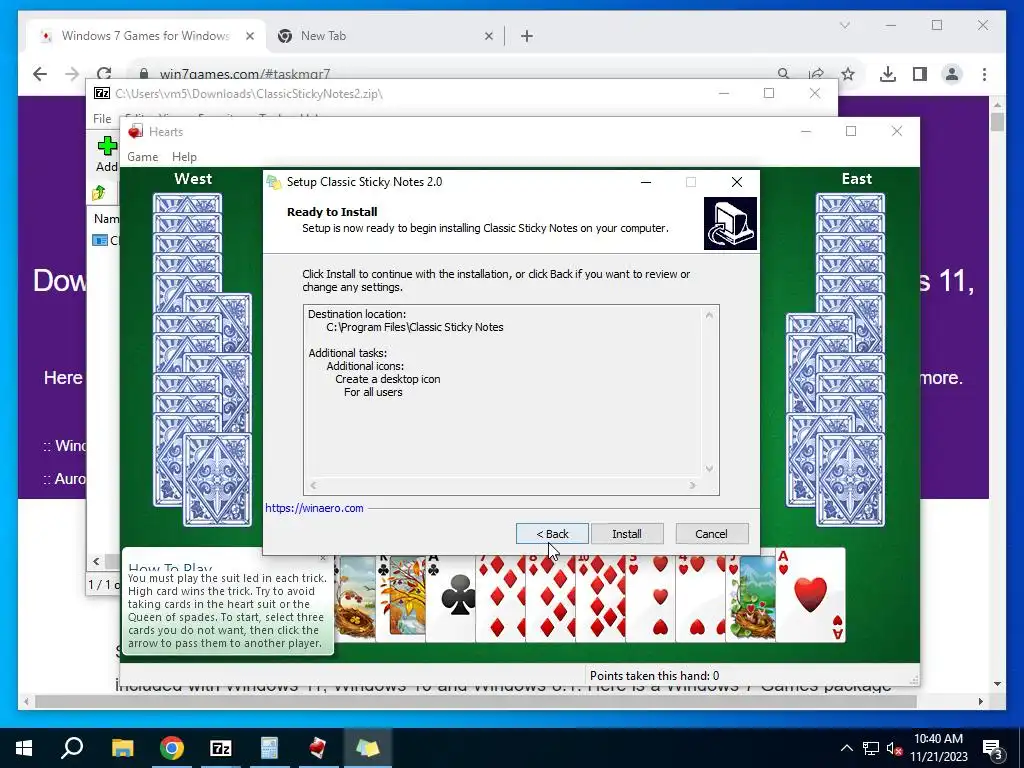Open Calculator from taskbar
This screenshot has height=768, width=1024.
point(269,748)
